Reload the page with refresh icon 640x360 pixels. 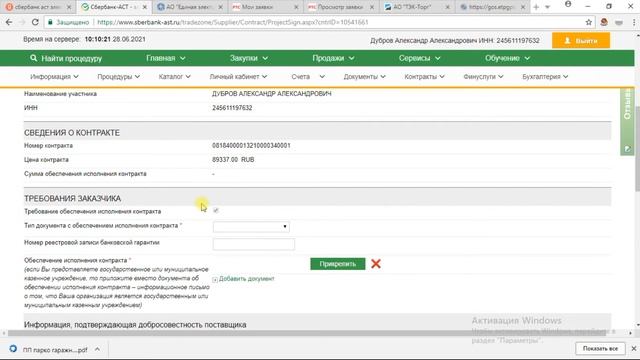35,22
